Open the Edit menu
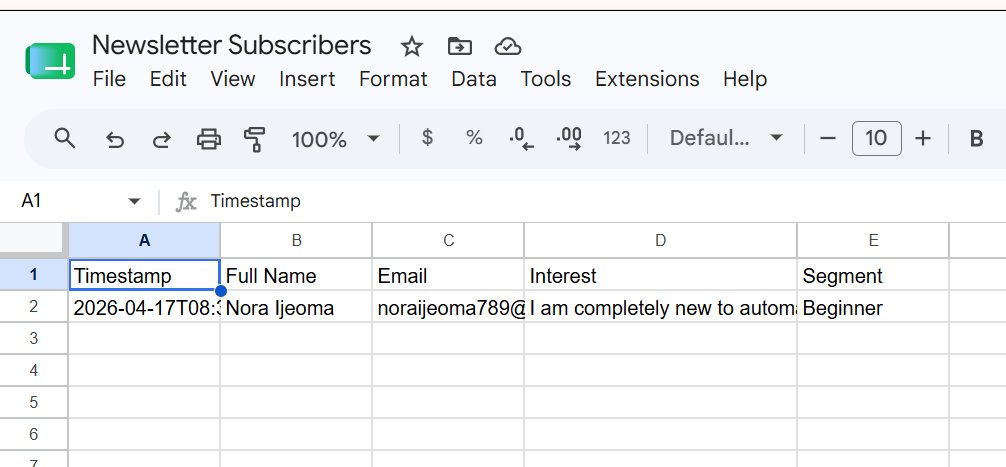This screenshot has height=467, width=1006. pos(168,79)
